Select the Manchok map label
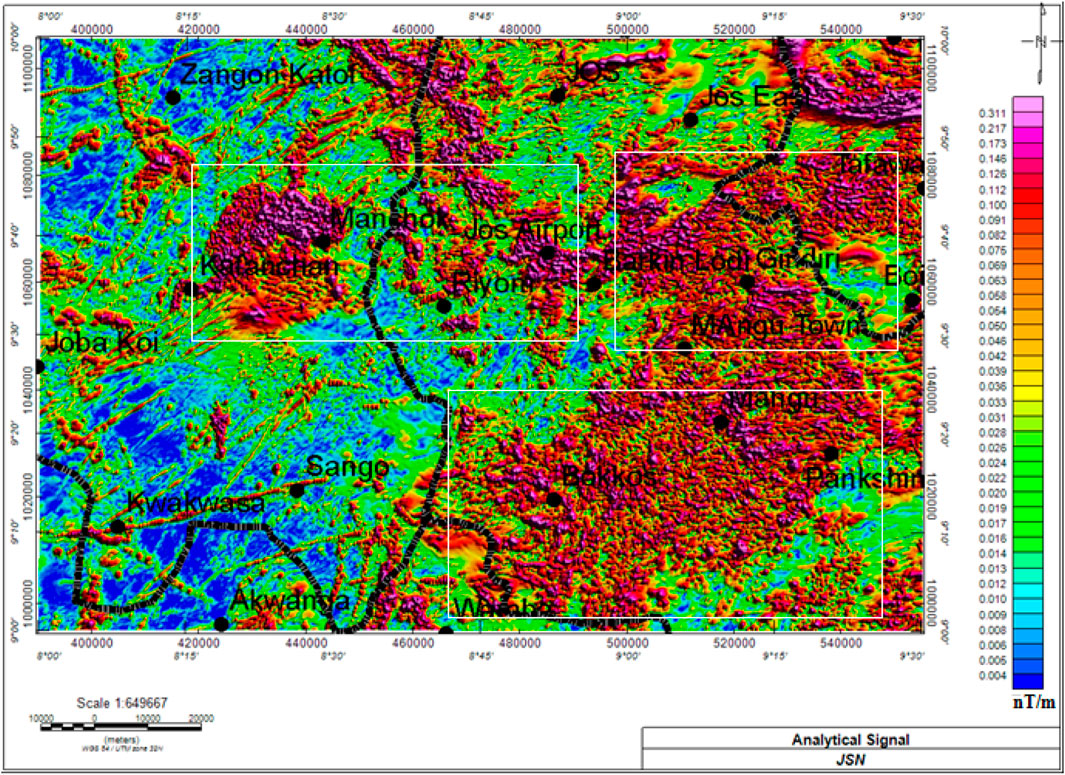Image resolution: width=1065 pixels, height=775 pixels. pyautogui.click(x=391, y=219)
